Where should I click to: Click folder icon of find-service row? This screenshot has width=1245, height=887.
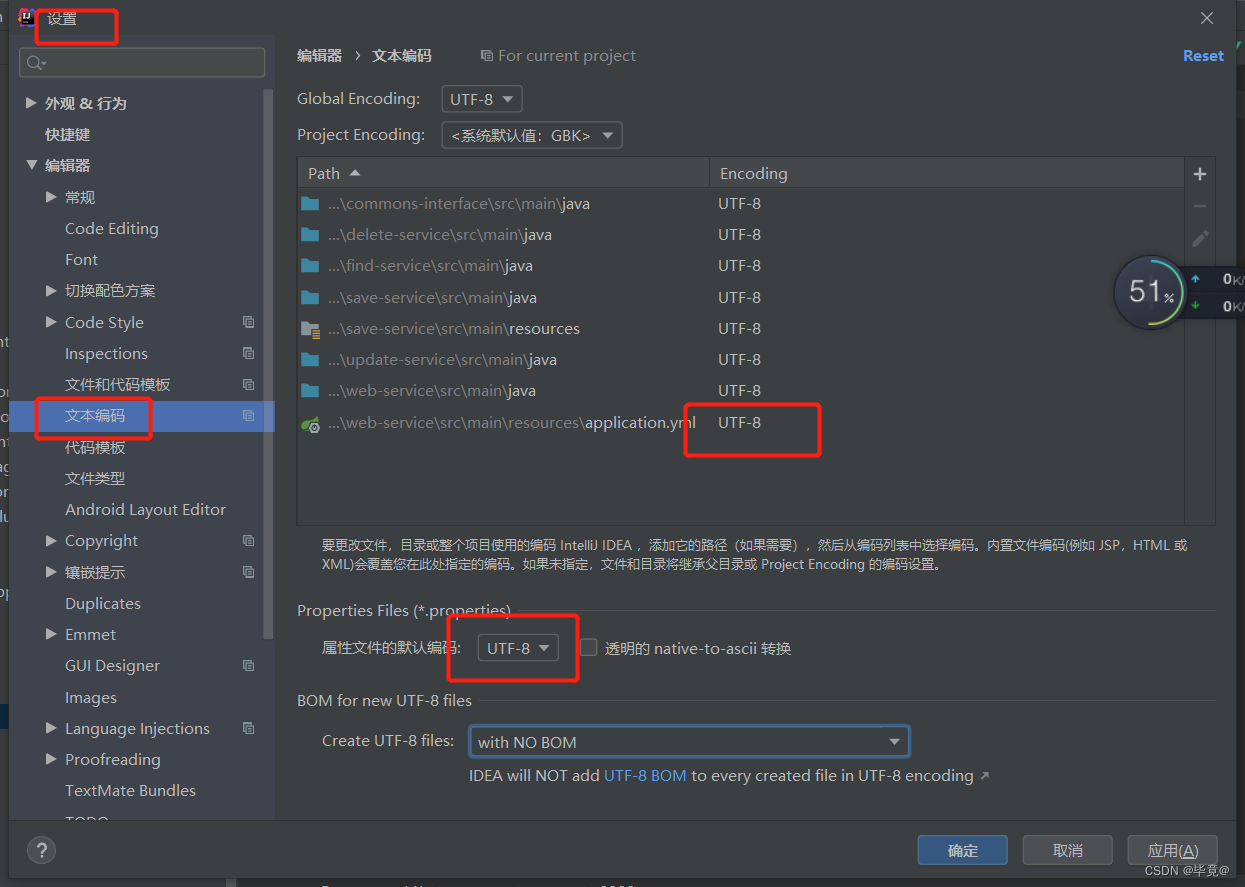coord(310,266)
